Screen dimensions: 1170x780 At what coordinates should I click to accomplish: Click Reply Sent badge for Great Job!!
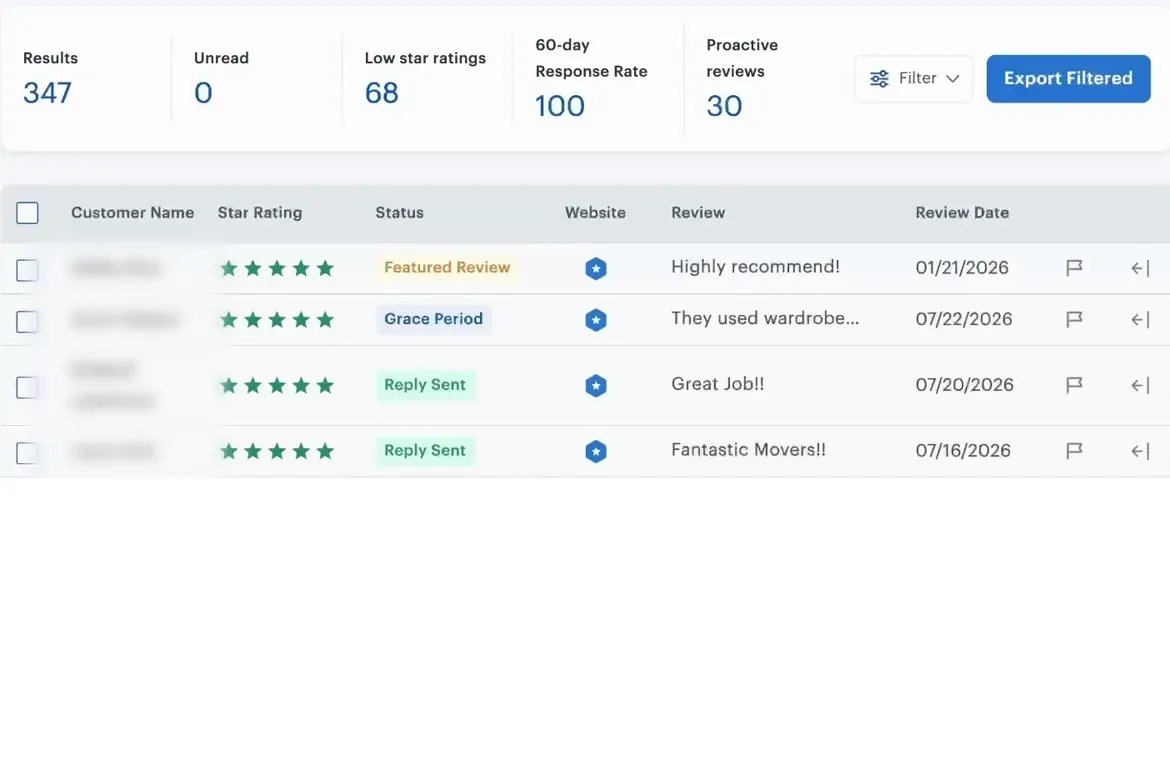click(x=425, y=384)
